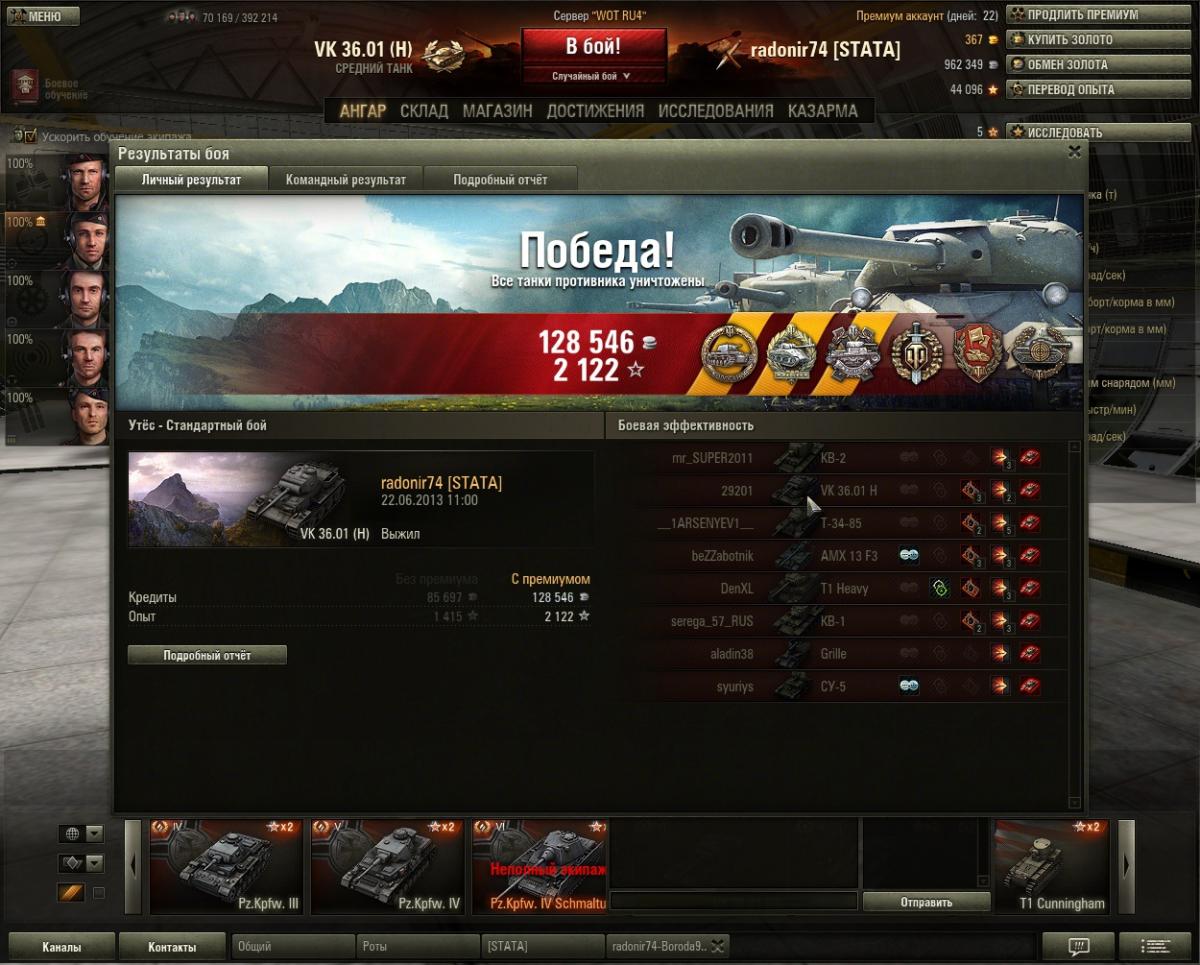Click the red В бой! button

tap(593, 46)
